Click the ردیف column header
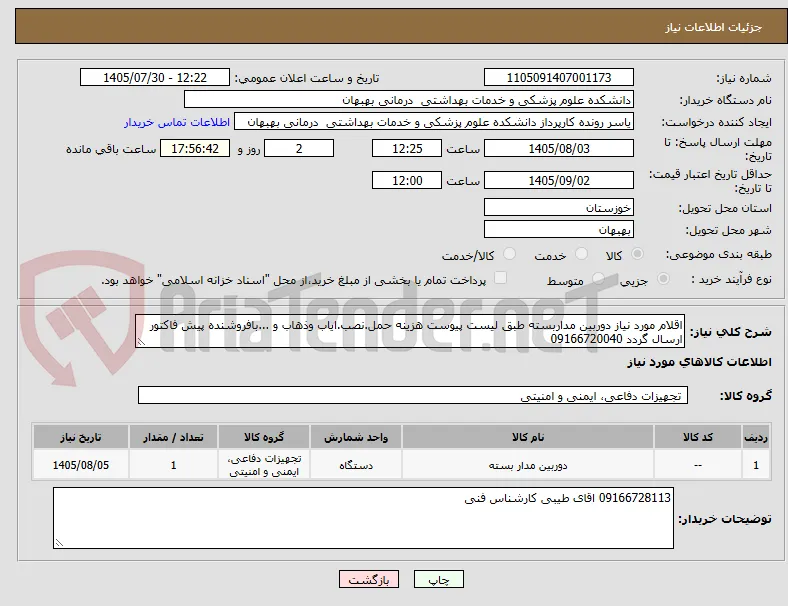 pyautogui.click(x=755, y=437)
